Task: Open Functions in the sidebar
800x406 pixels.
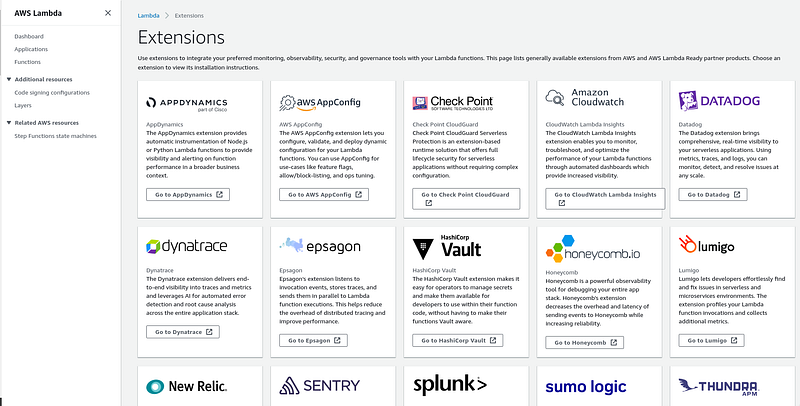Action: (x=28, y=62)
